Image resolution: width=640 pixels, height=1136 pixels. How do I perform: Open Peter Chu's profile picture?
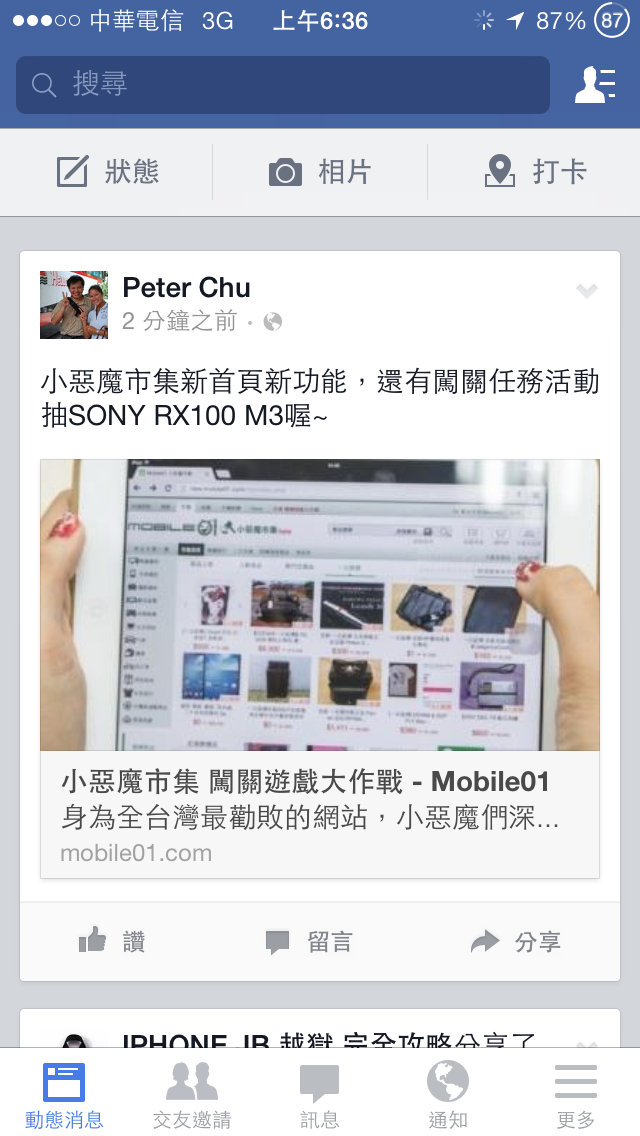(74, 305)
